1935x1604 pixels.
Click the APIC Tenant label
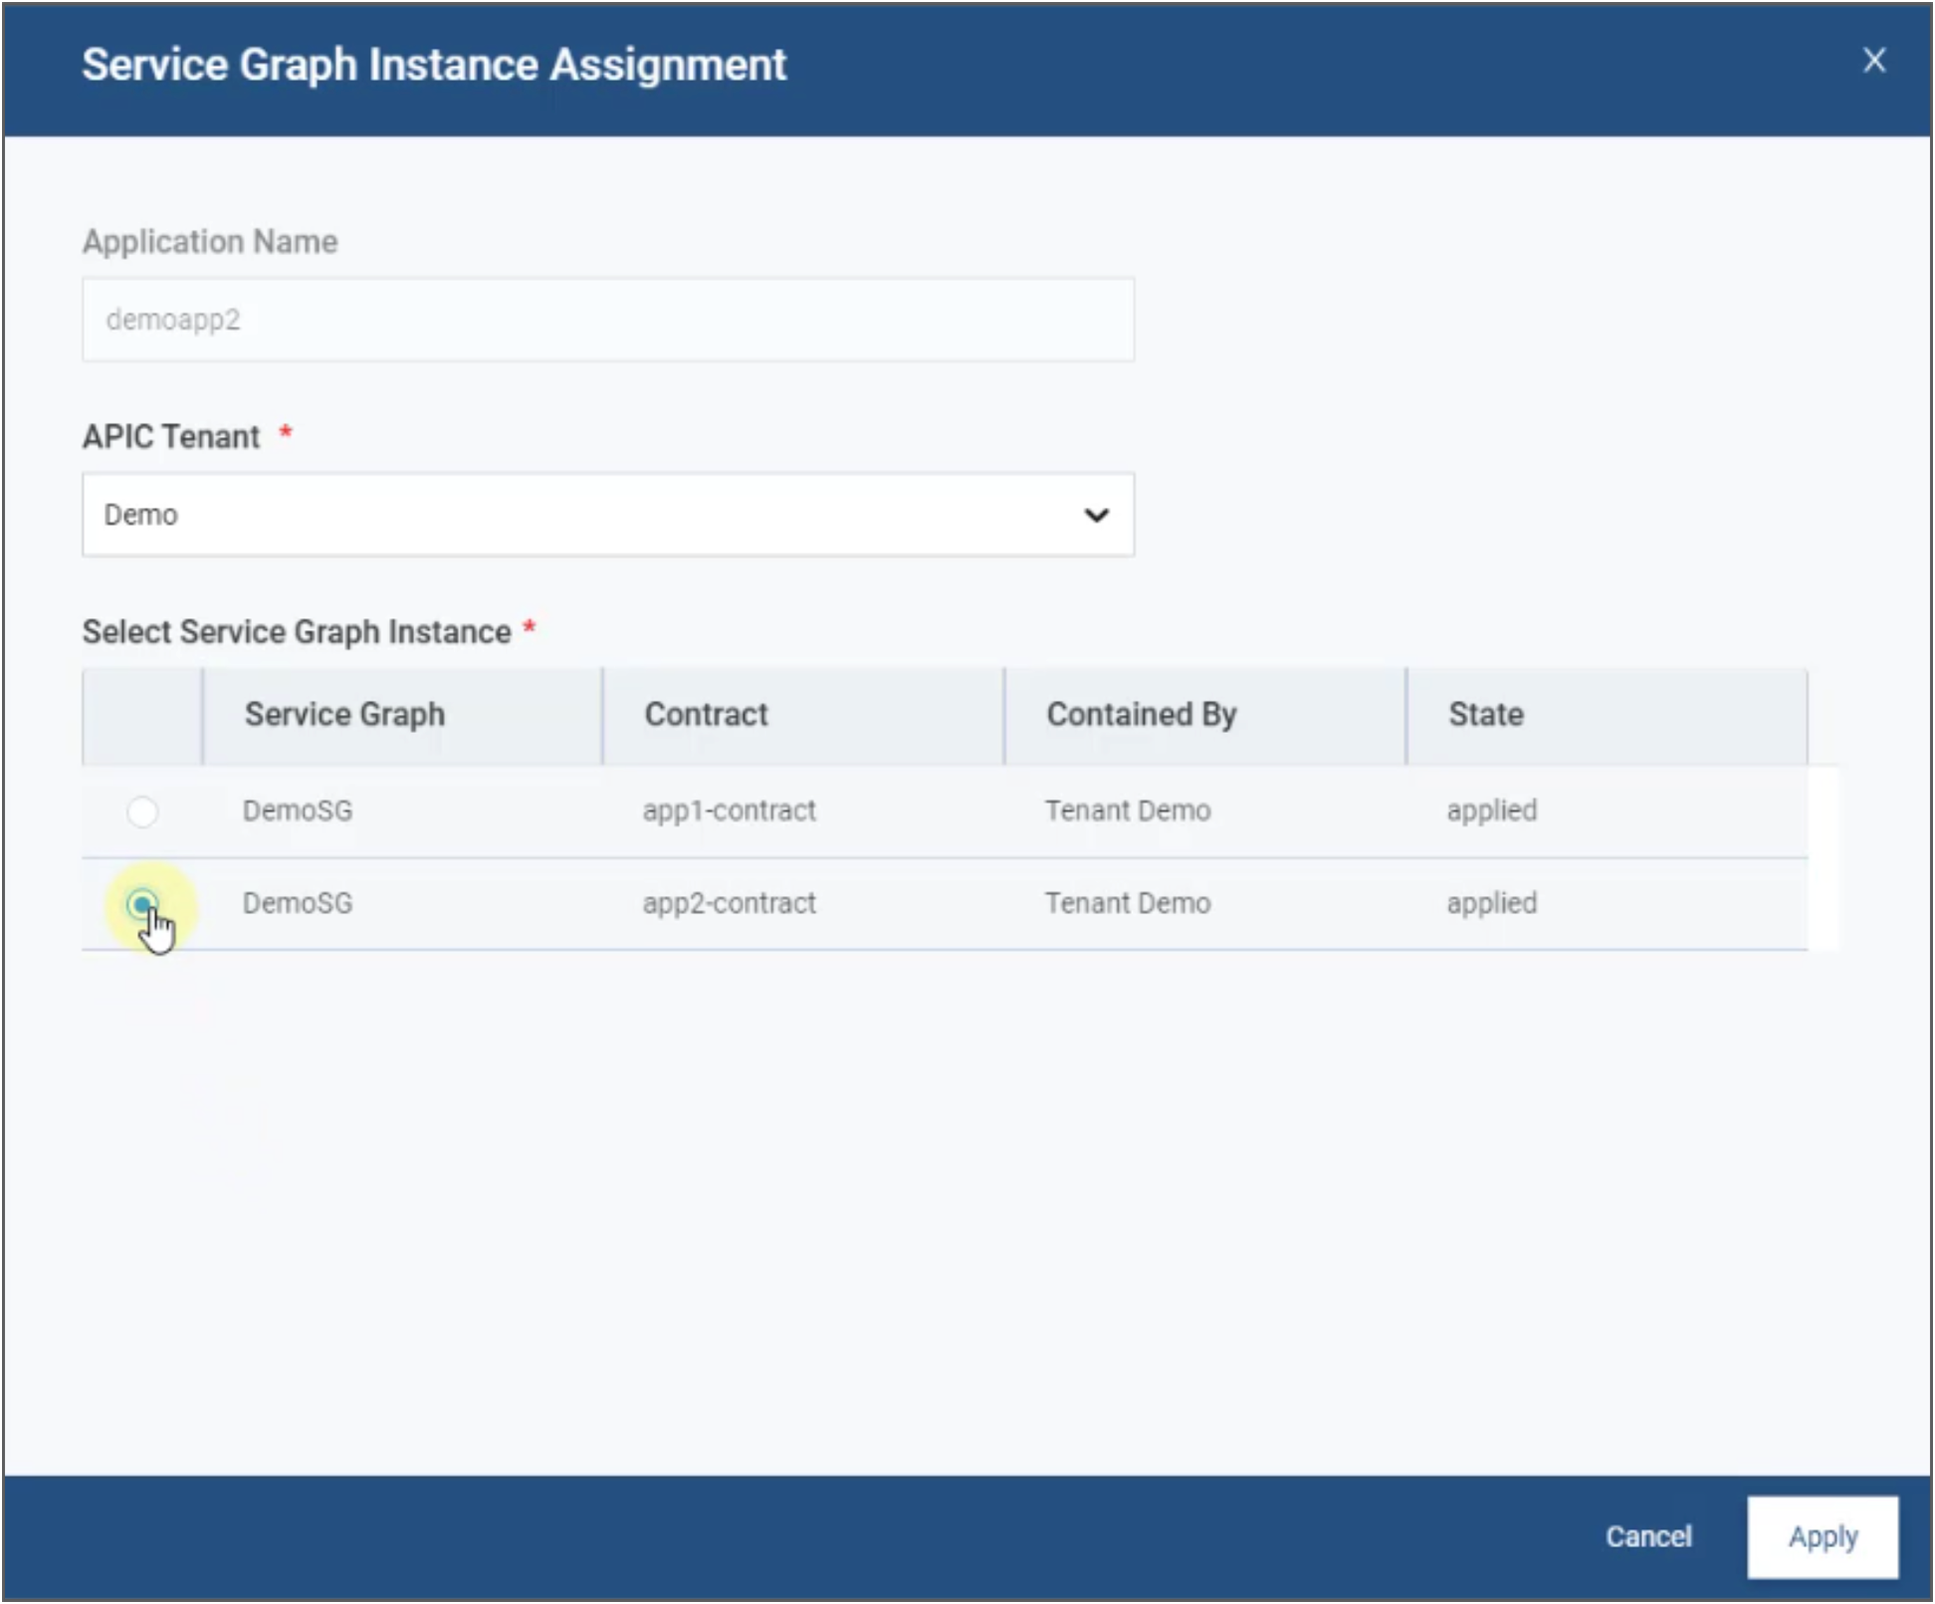pyautogui.click(x=171, y=437)
